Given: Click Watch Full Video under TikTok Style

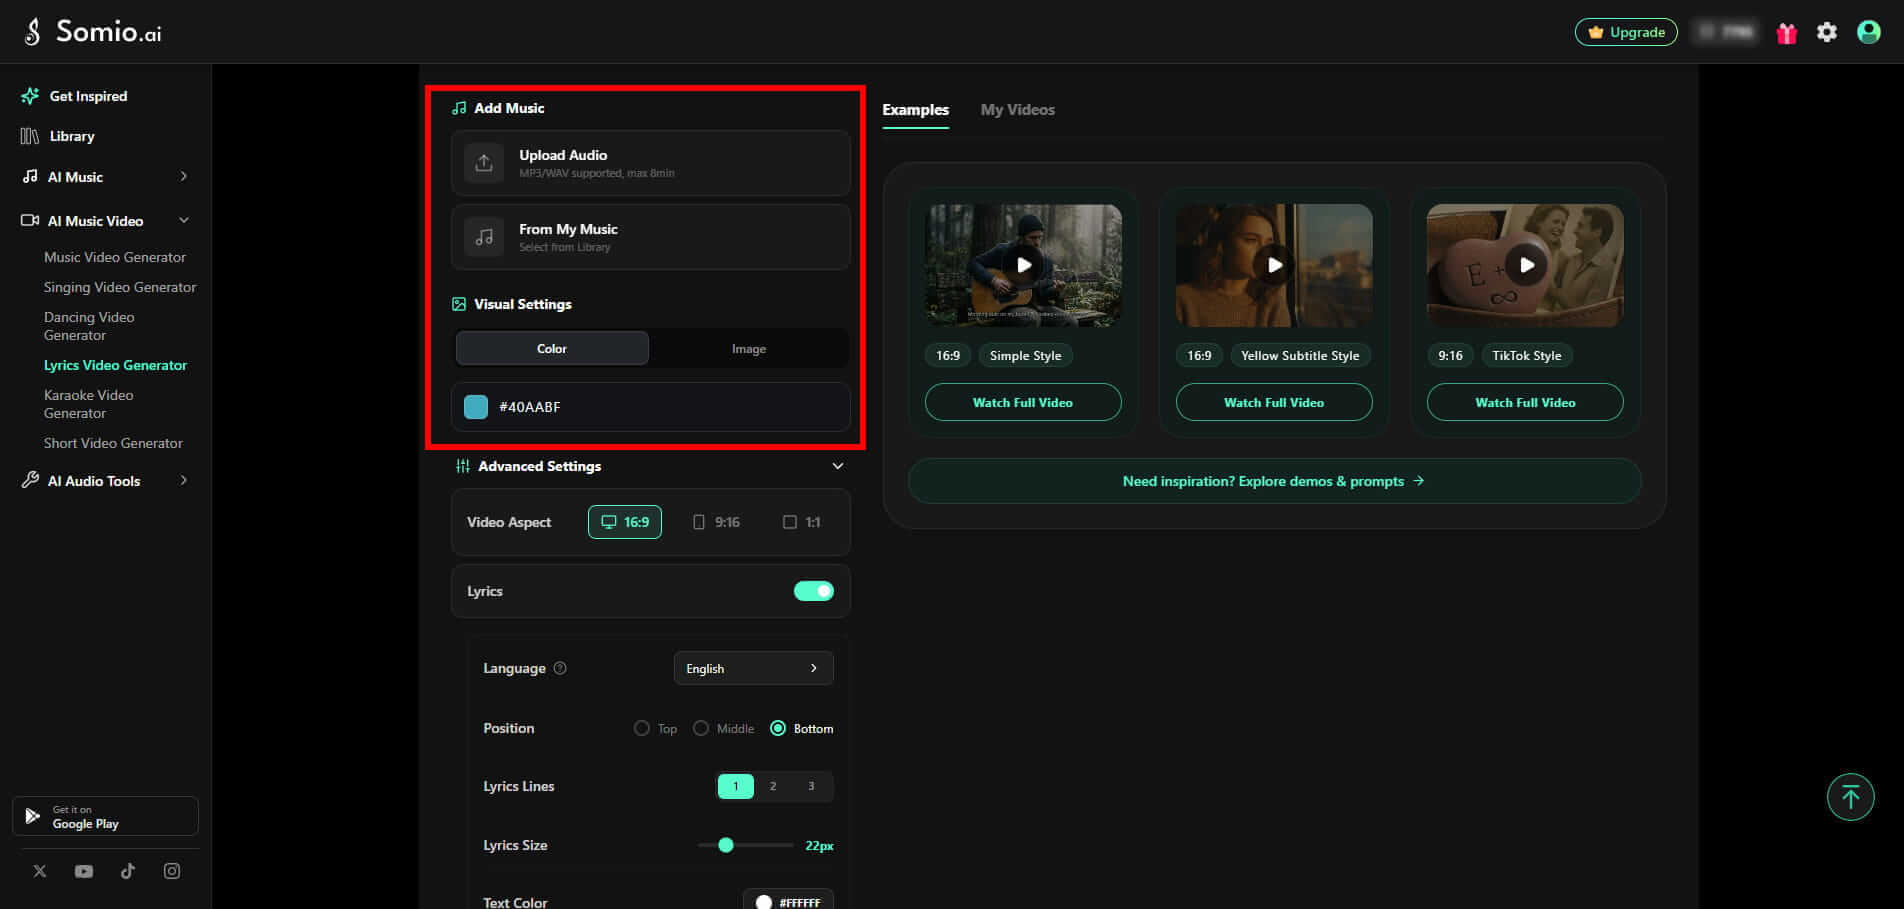Looking at the screenshot, I should 1525,402.
